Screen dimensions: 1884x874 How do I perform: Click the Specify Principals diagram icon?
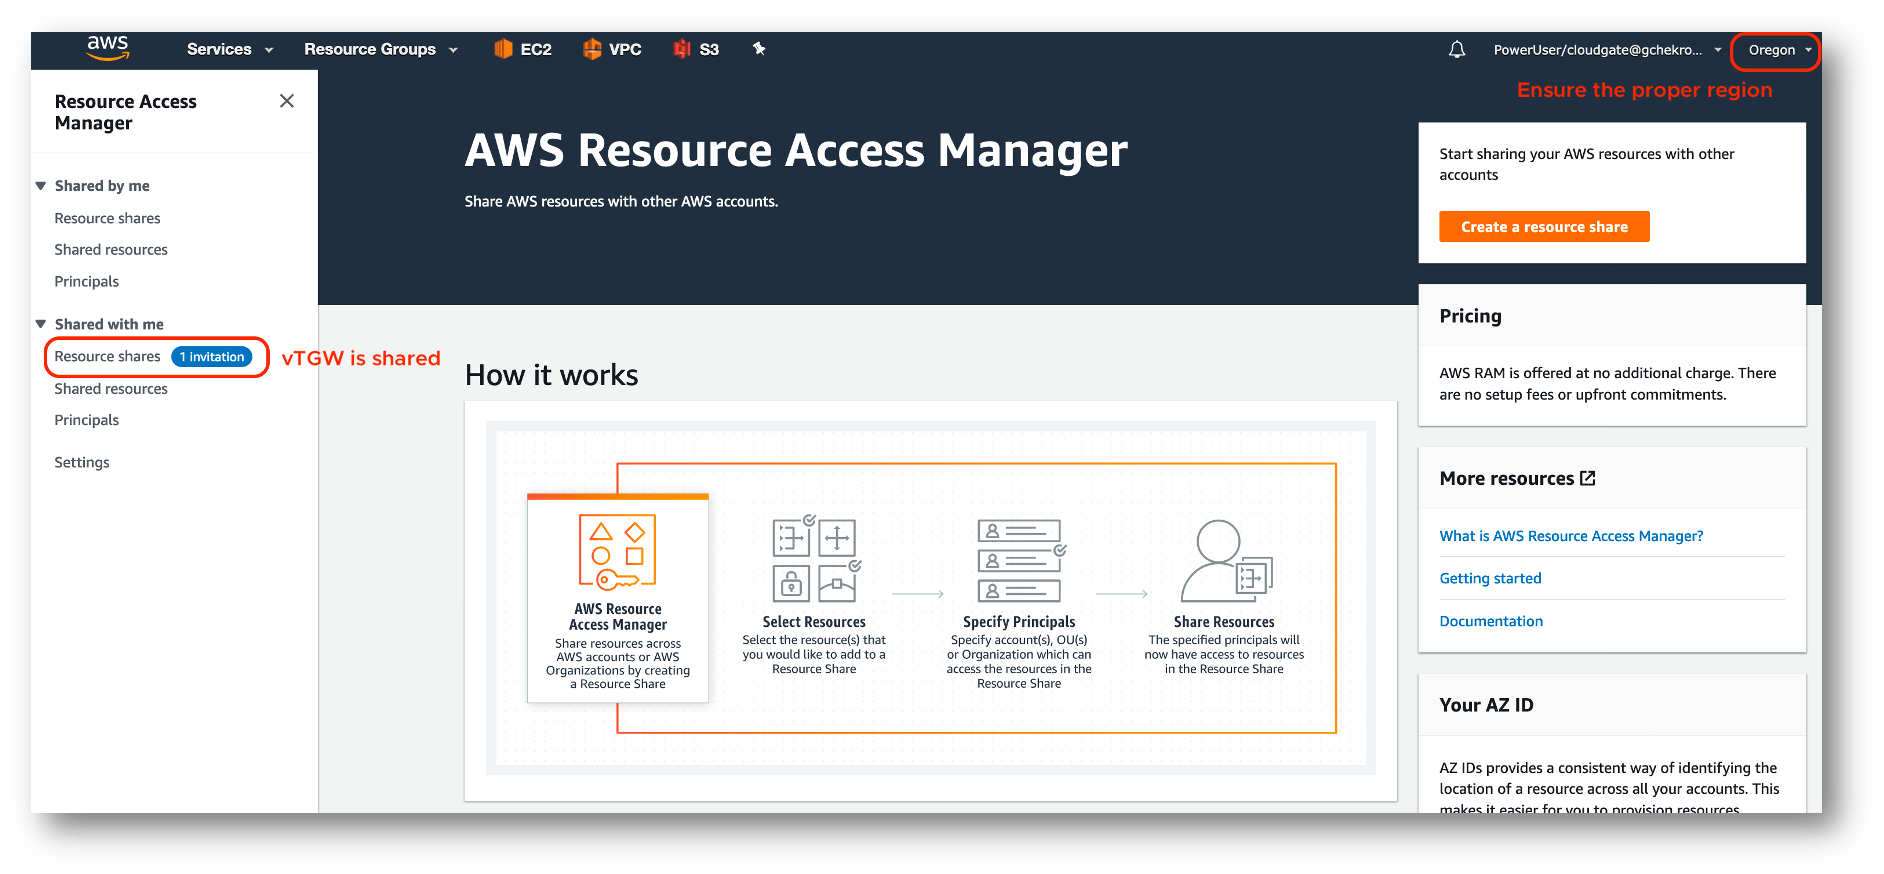(x=1021, y=560)
